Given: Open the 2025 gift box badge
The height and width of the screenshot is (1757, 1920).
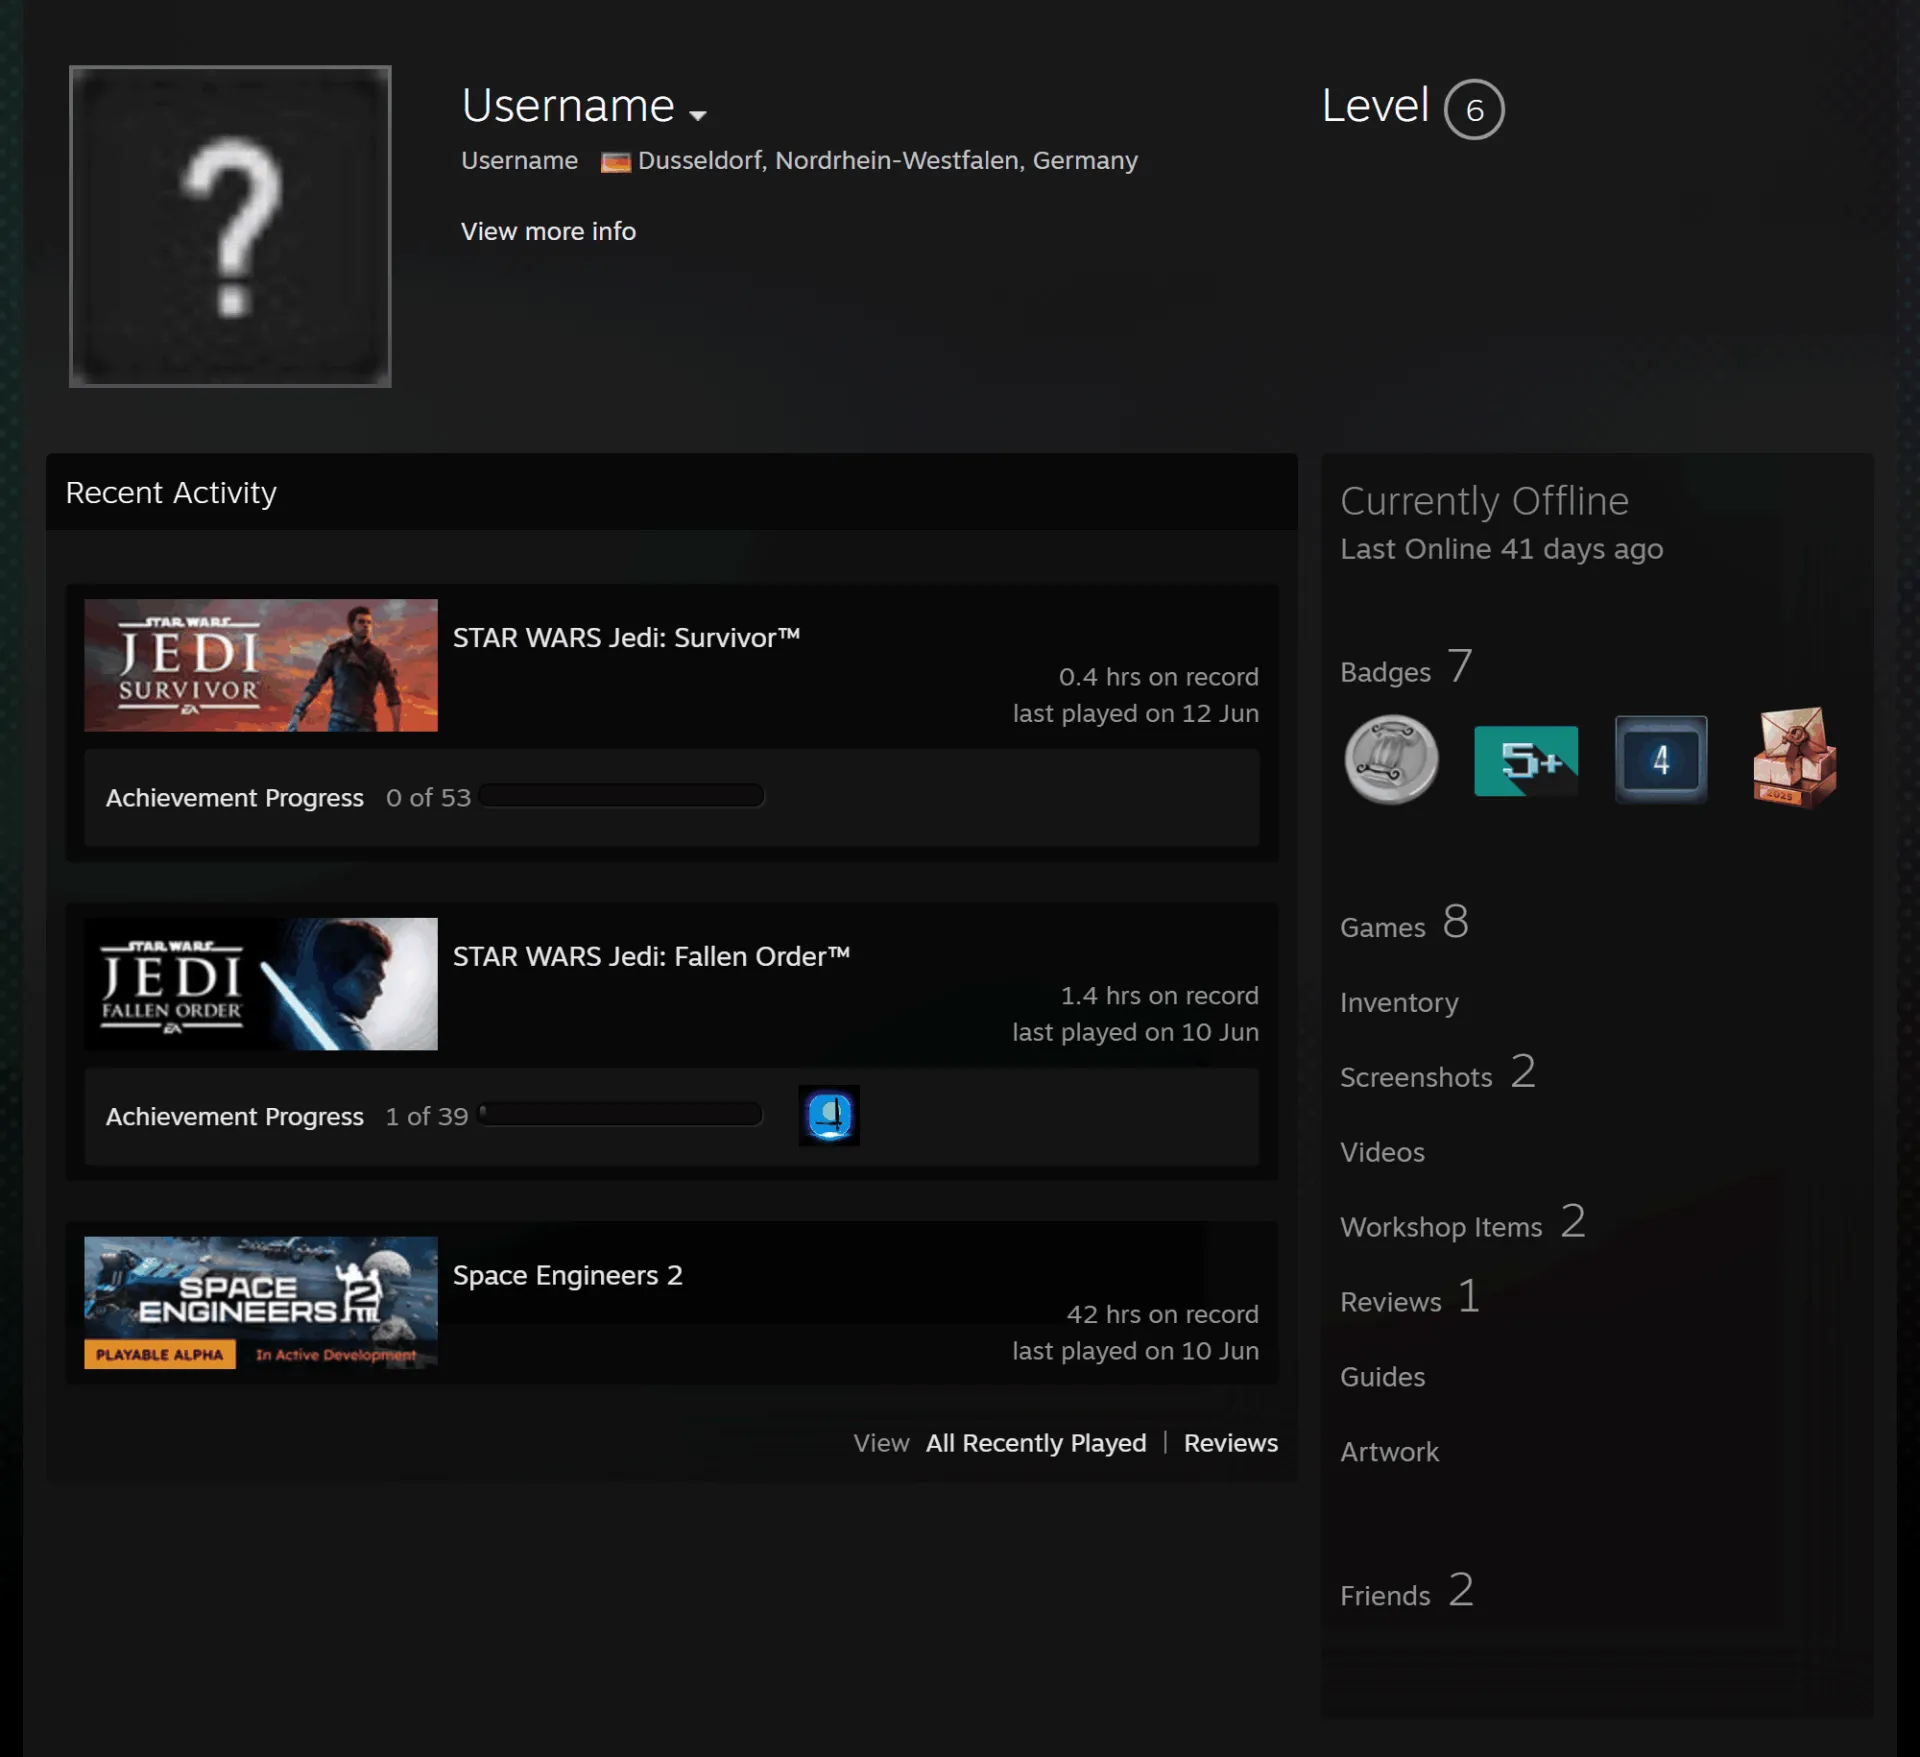Looking at the screenshot, I should pyautogui.click(x=1795, y=758).
